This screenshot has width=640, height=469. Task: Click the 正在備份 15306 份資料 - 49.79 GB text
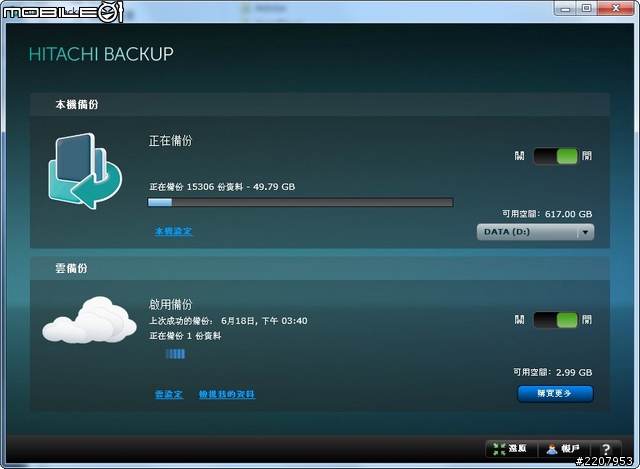(222, 187)
